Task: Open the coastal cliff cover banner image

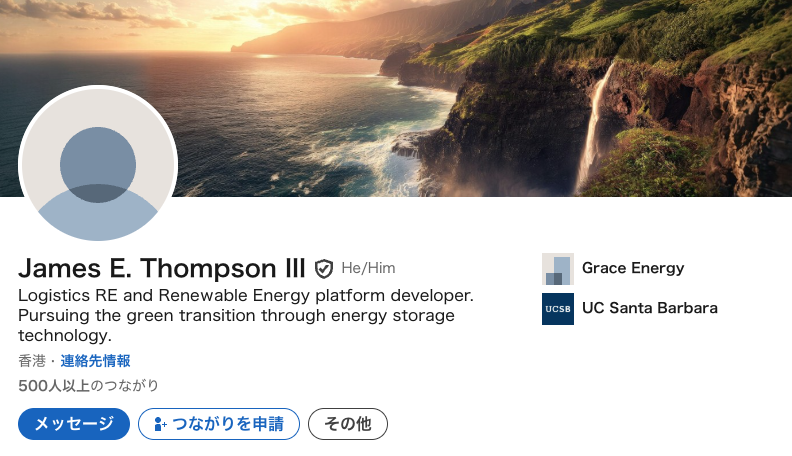Action: coord(396,98)
